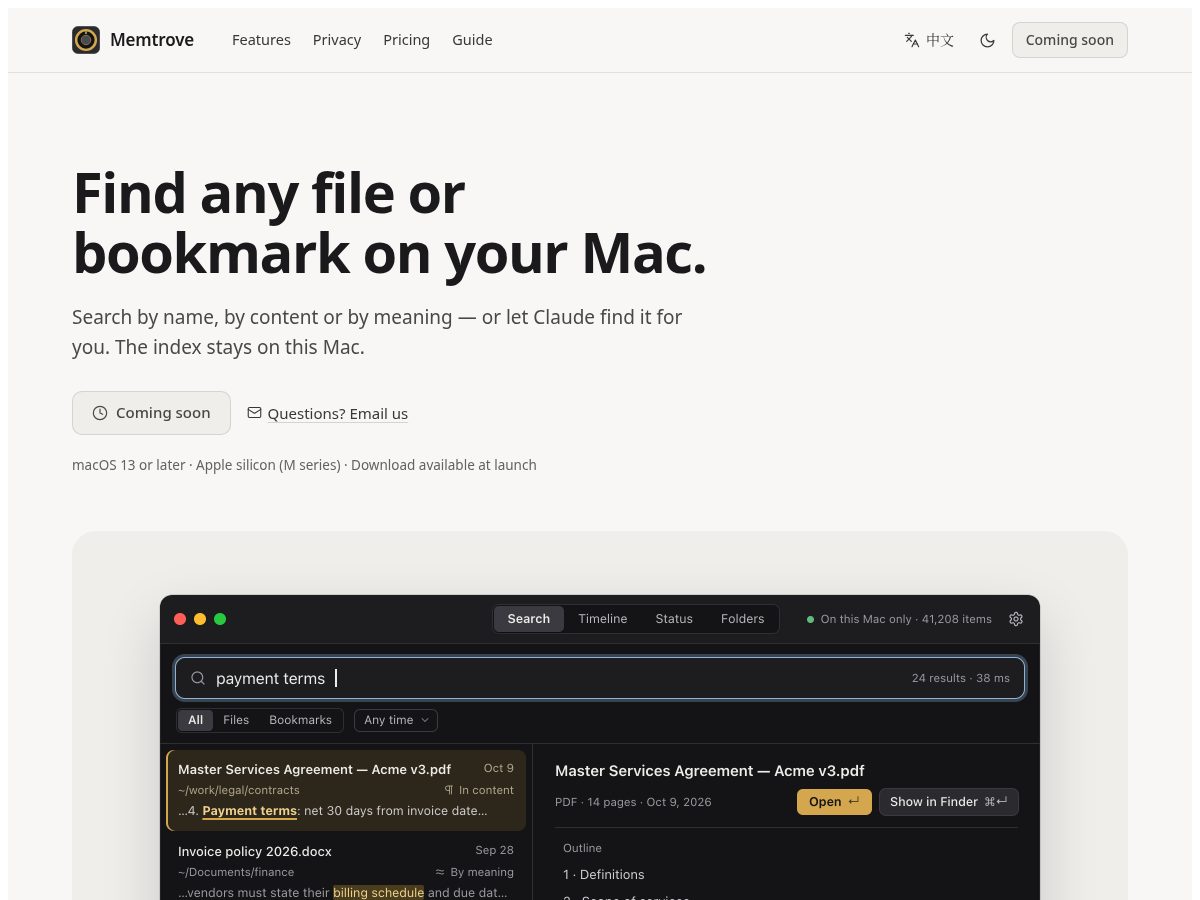Click the Memtrove logo icon

coord(86,40)
